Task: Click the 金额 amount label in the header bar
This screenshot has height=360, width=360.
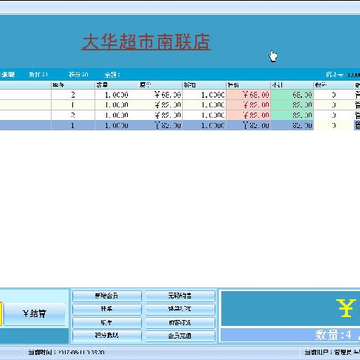Action: tap(112, 74)
